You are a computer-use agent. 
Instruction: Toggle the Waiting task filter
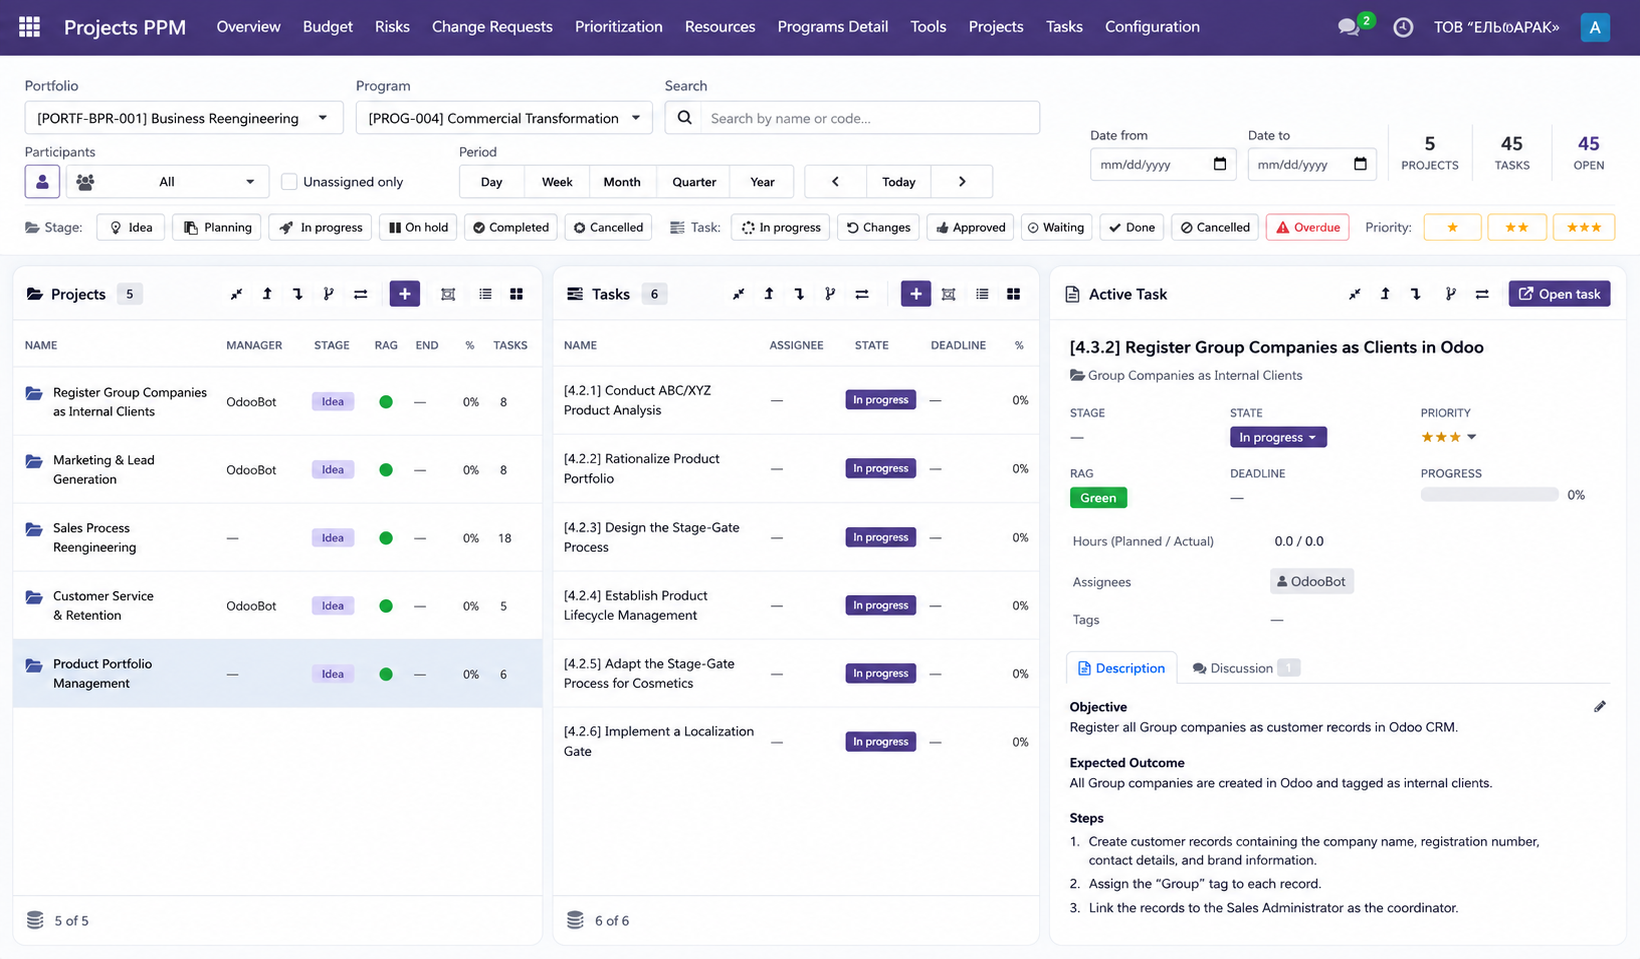1056,228
